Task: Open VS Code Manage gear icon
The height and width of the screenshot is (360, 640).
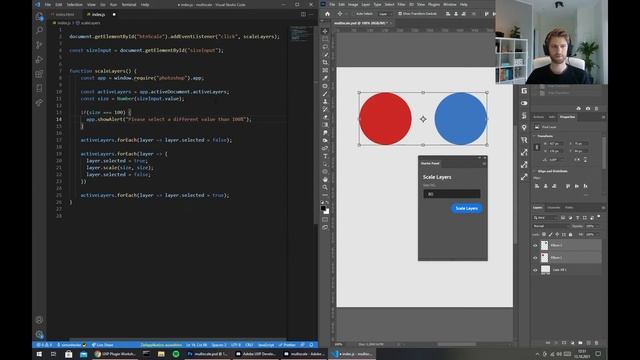Action: click(x=39, y=334)
